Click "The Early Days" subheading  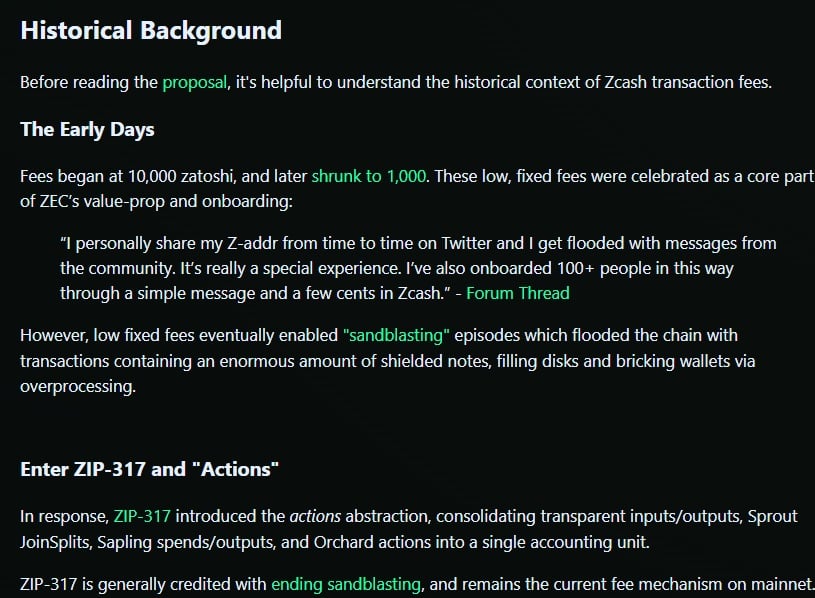[x=87, y=130]
